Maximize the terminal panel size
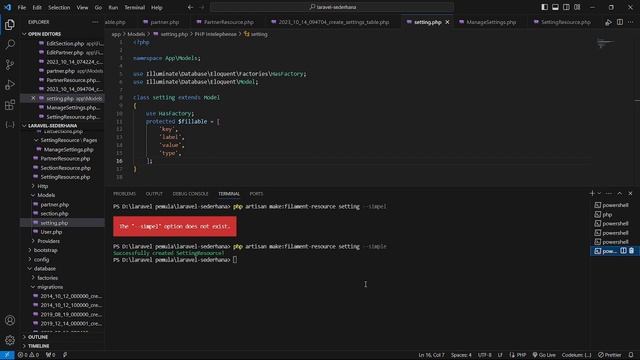The image size is (640, 360). (620, 193)
